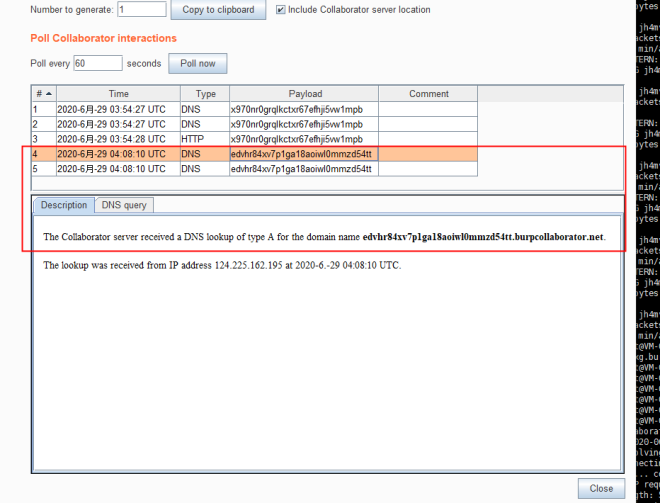Close the Collaborator client dialog with Close

click(x=601, y=489)
